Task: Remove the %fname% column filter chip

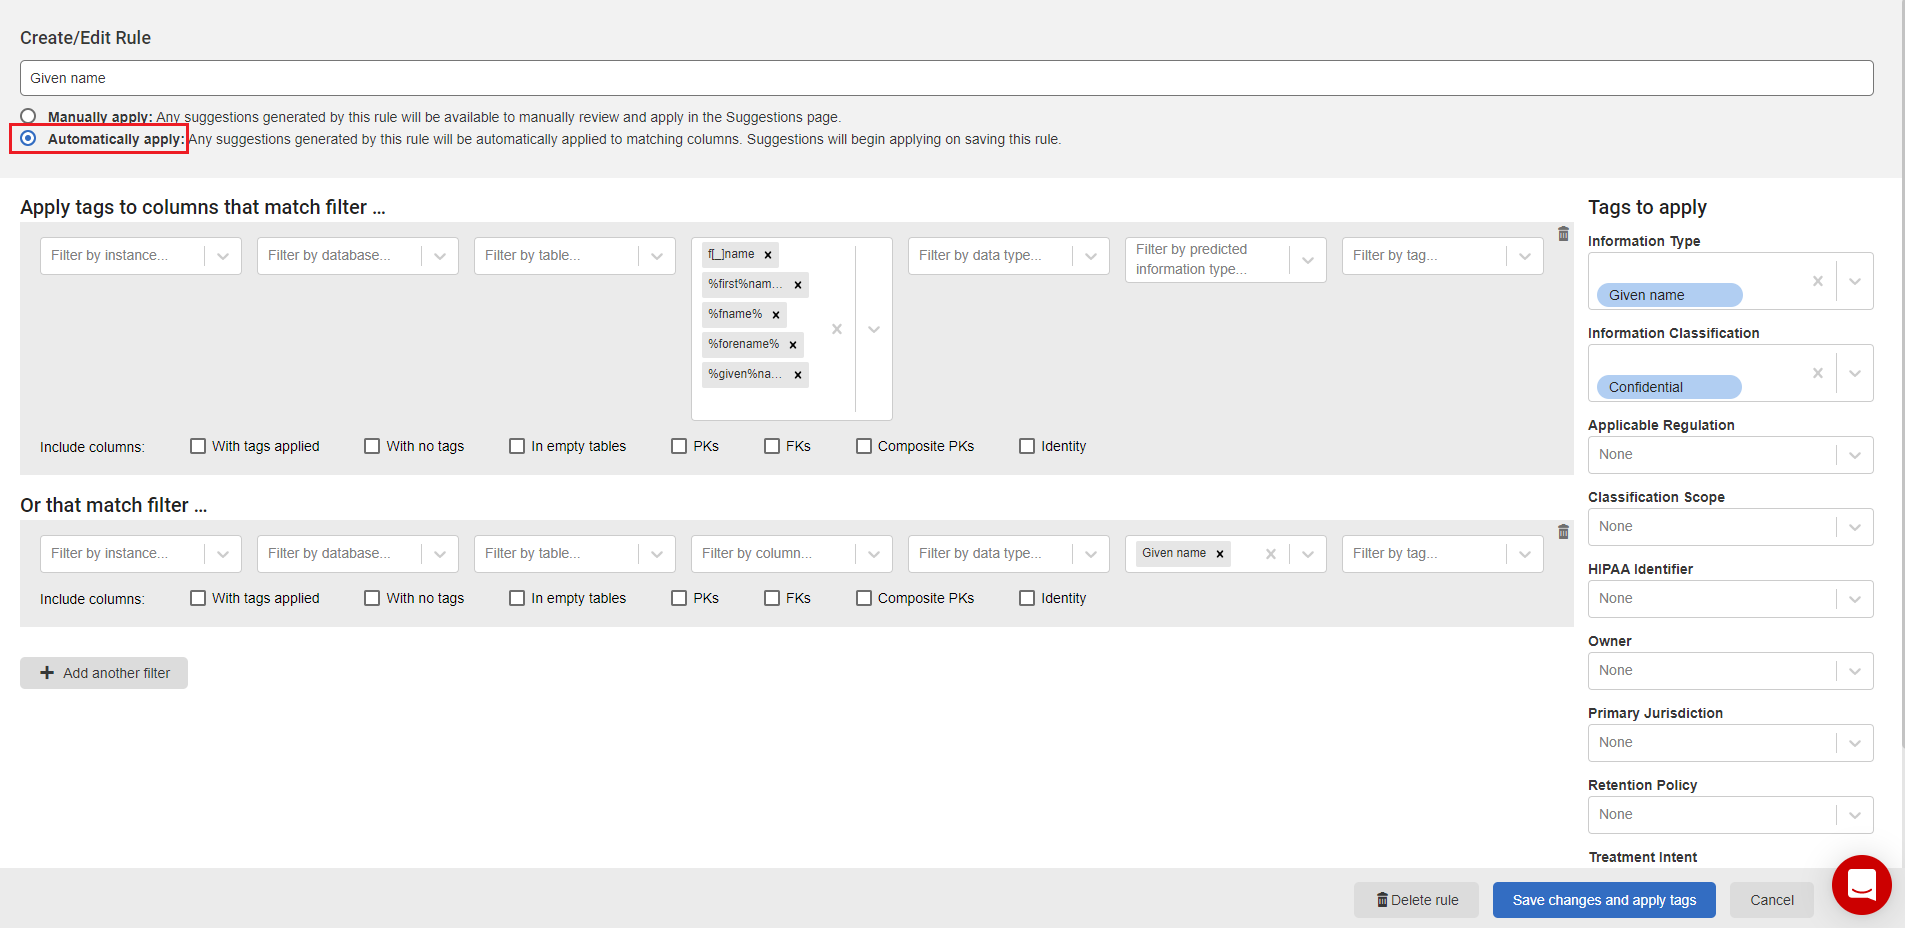Action: (776, 315)
